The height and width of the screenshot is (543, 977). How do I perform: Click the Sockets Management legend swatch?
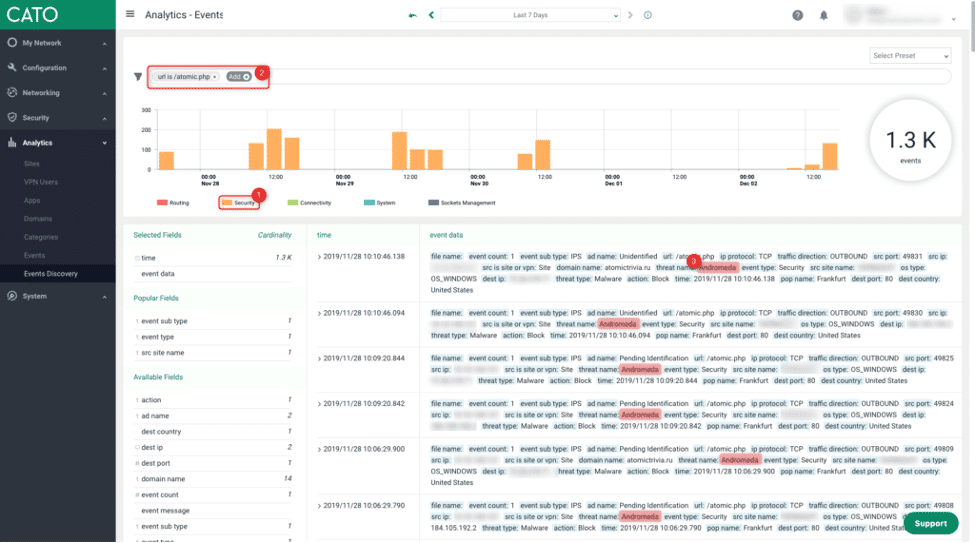(433, 203)
